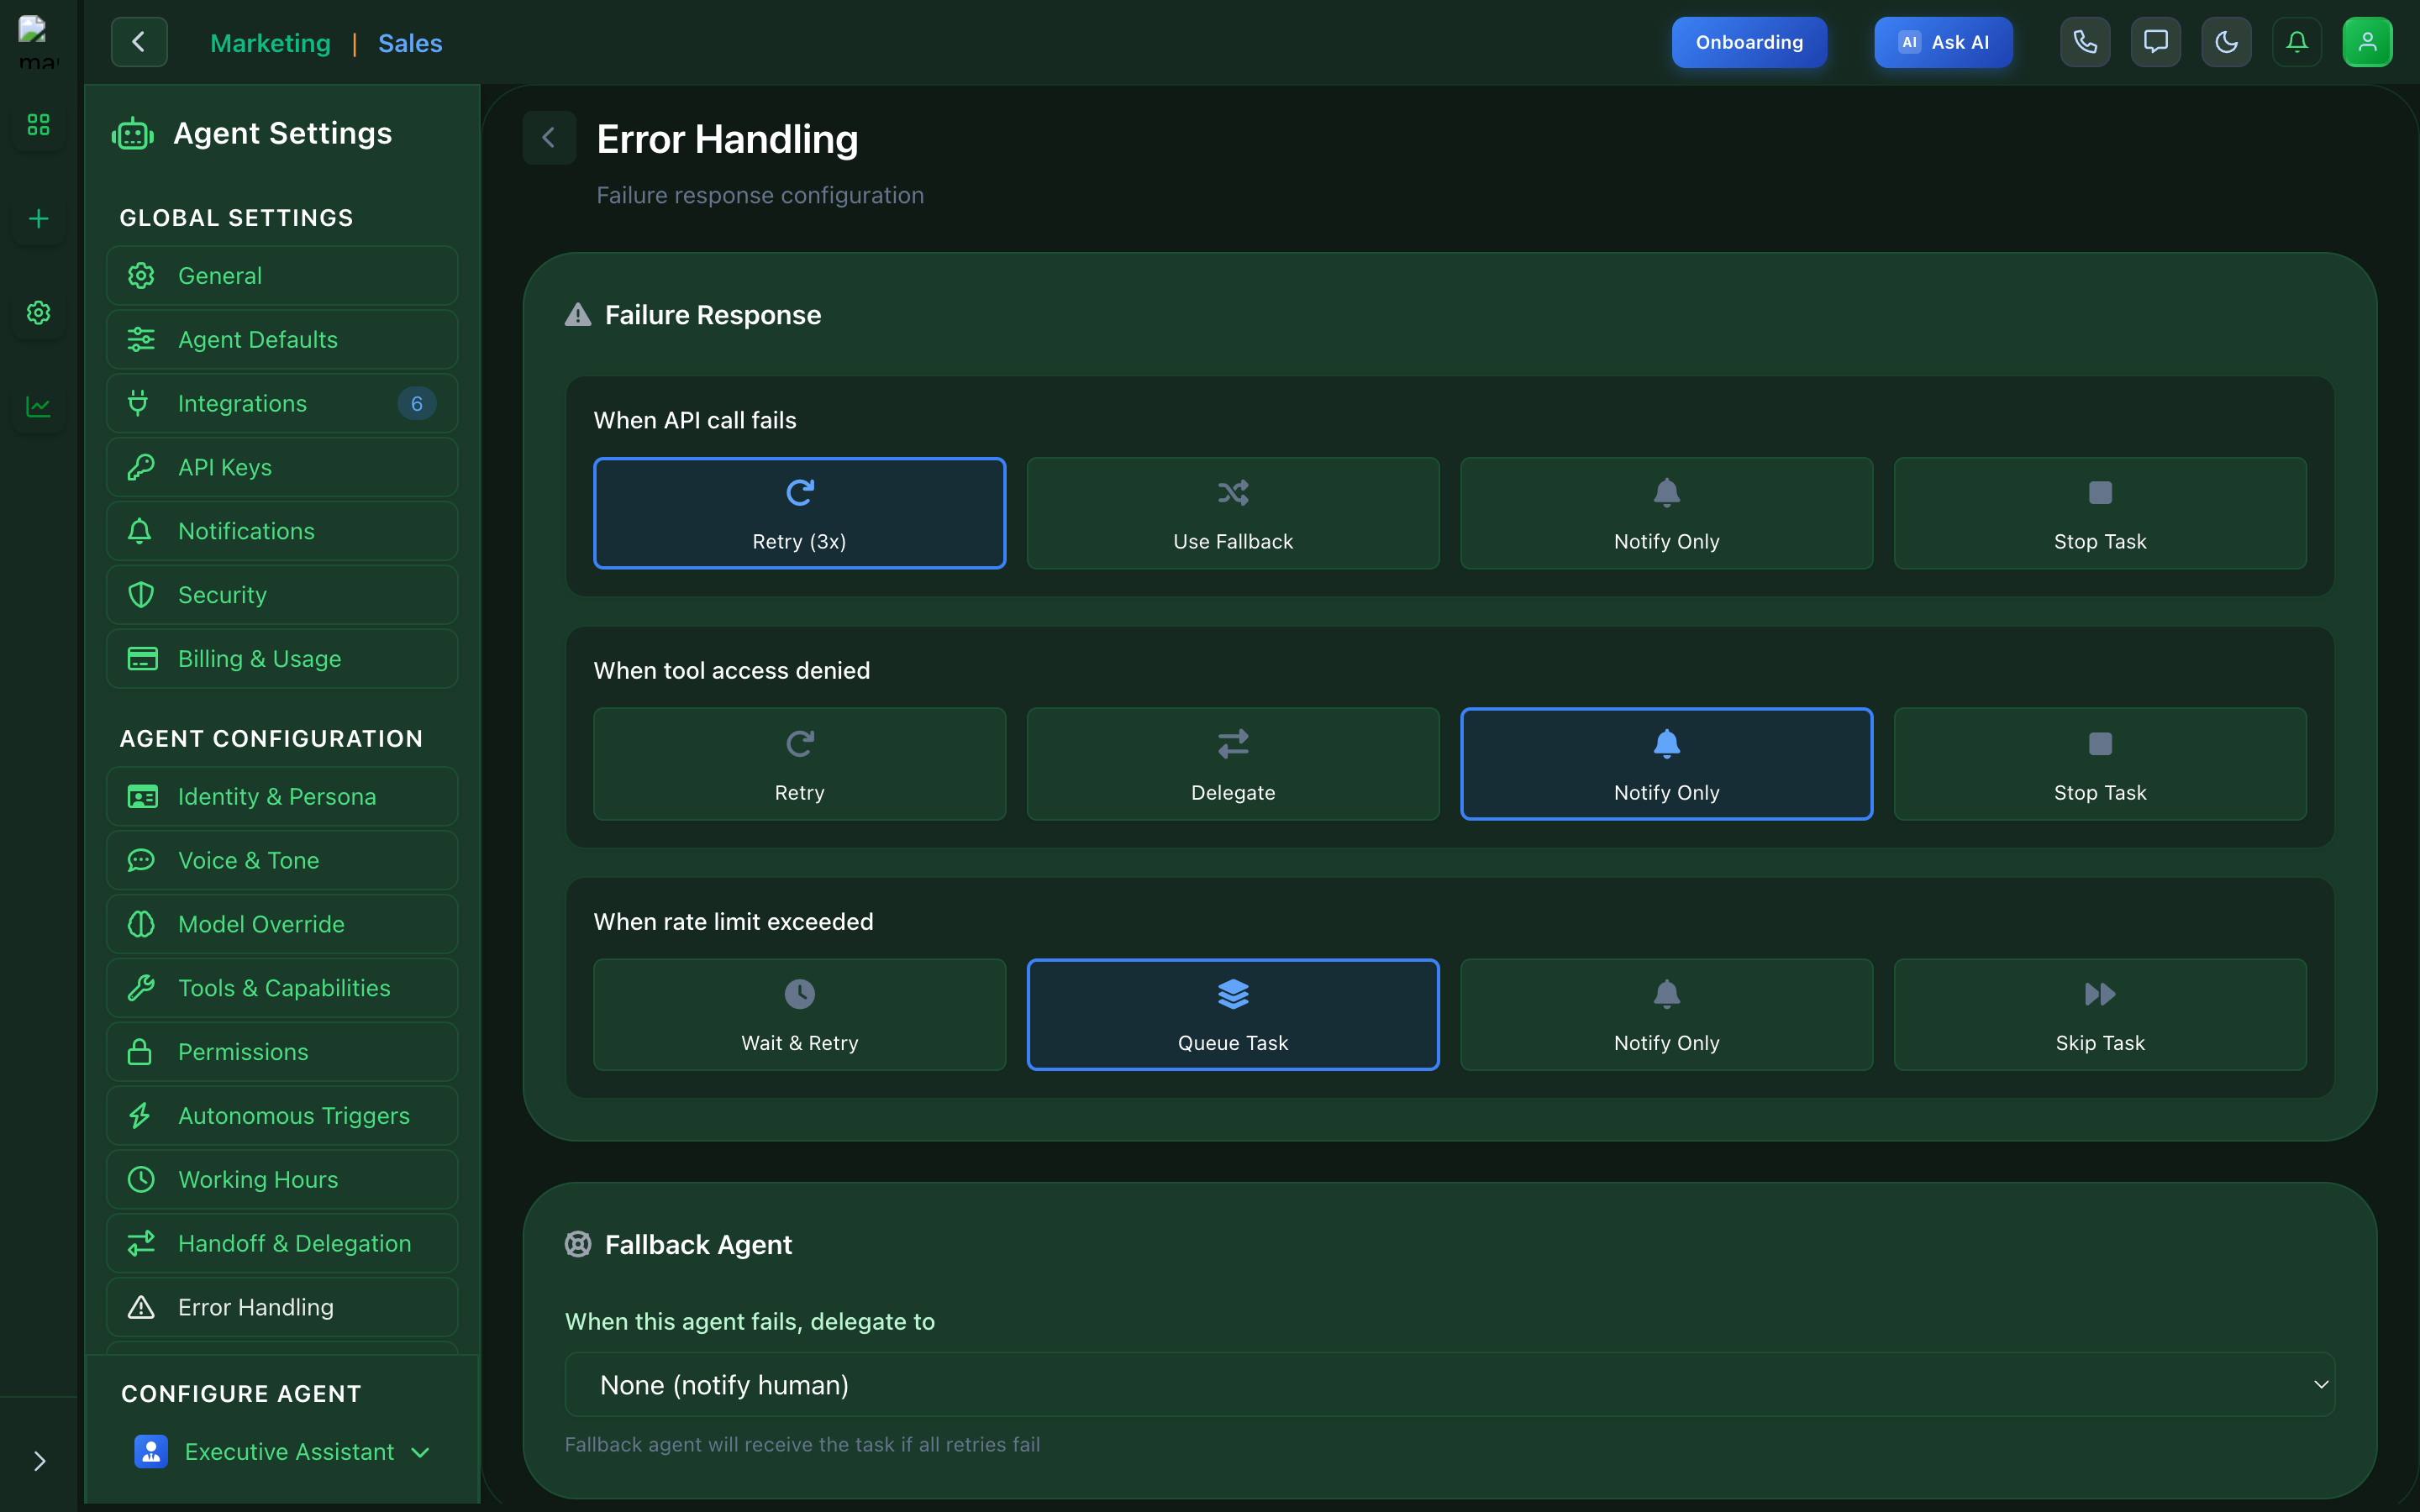
Task: Click the Fallback Agent lifebuoy icon
Action: coord(578,1244)
